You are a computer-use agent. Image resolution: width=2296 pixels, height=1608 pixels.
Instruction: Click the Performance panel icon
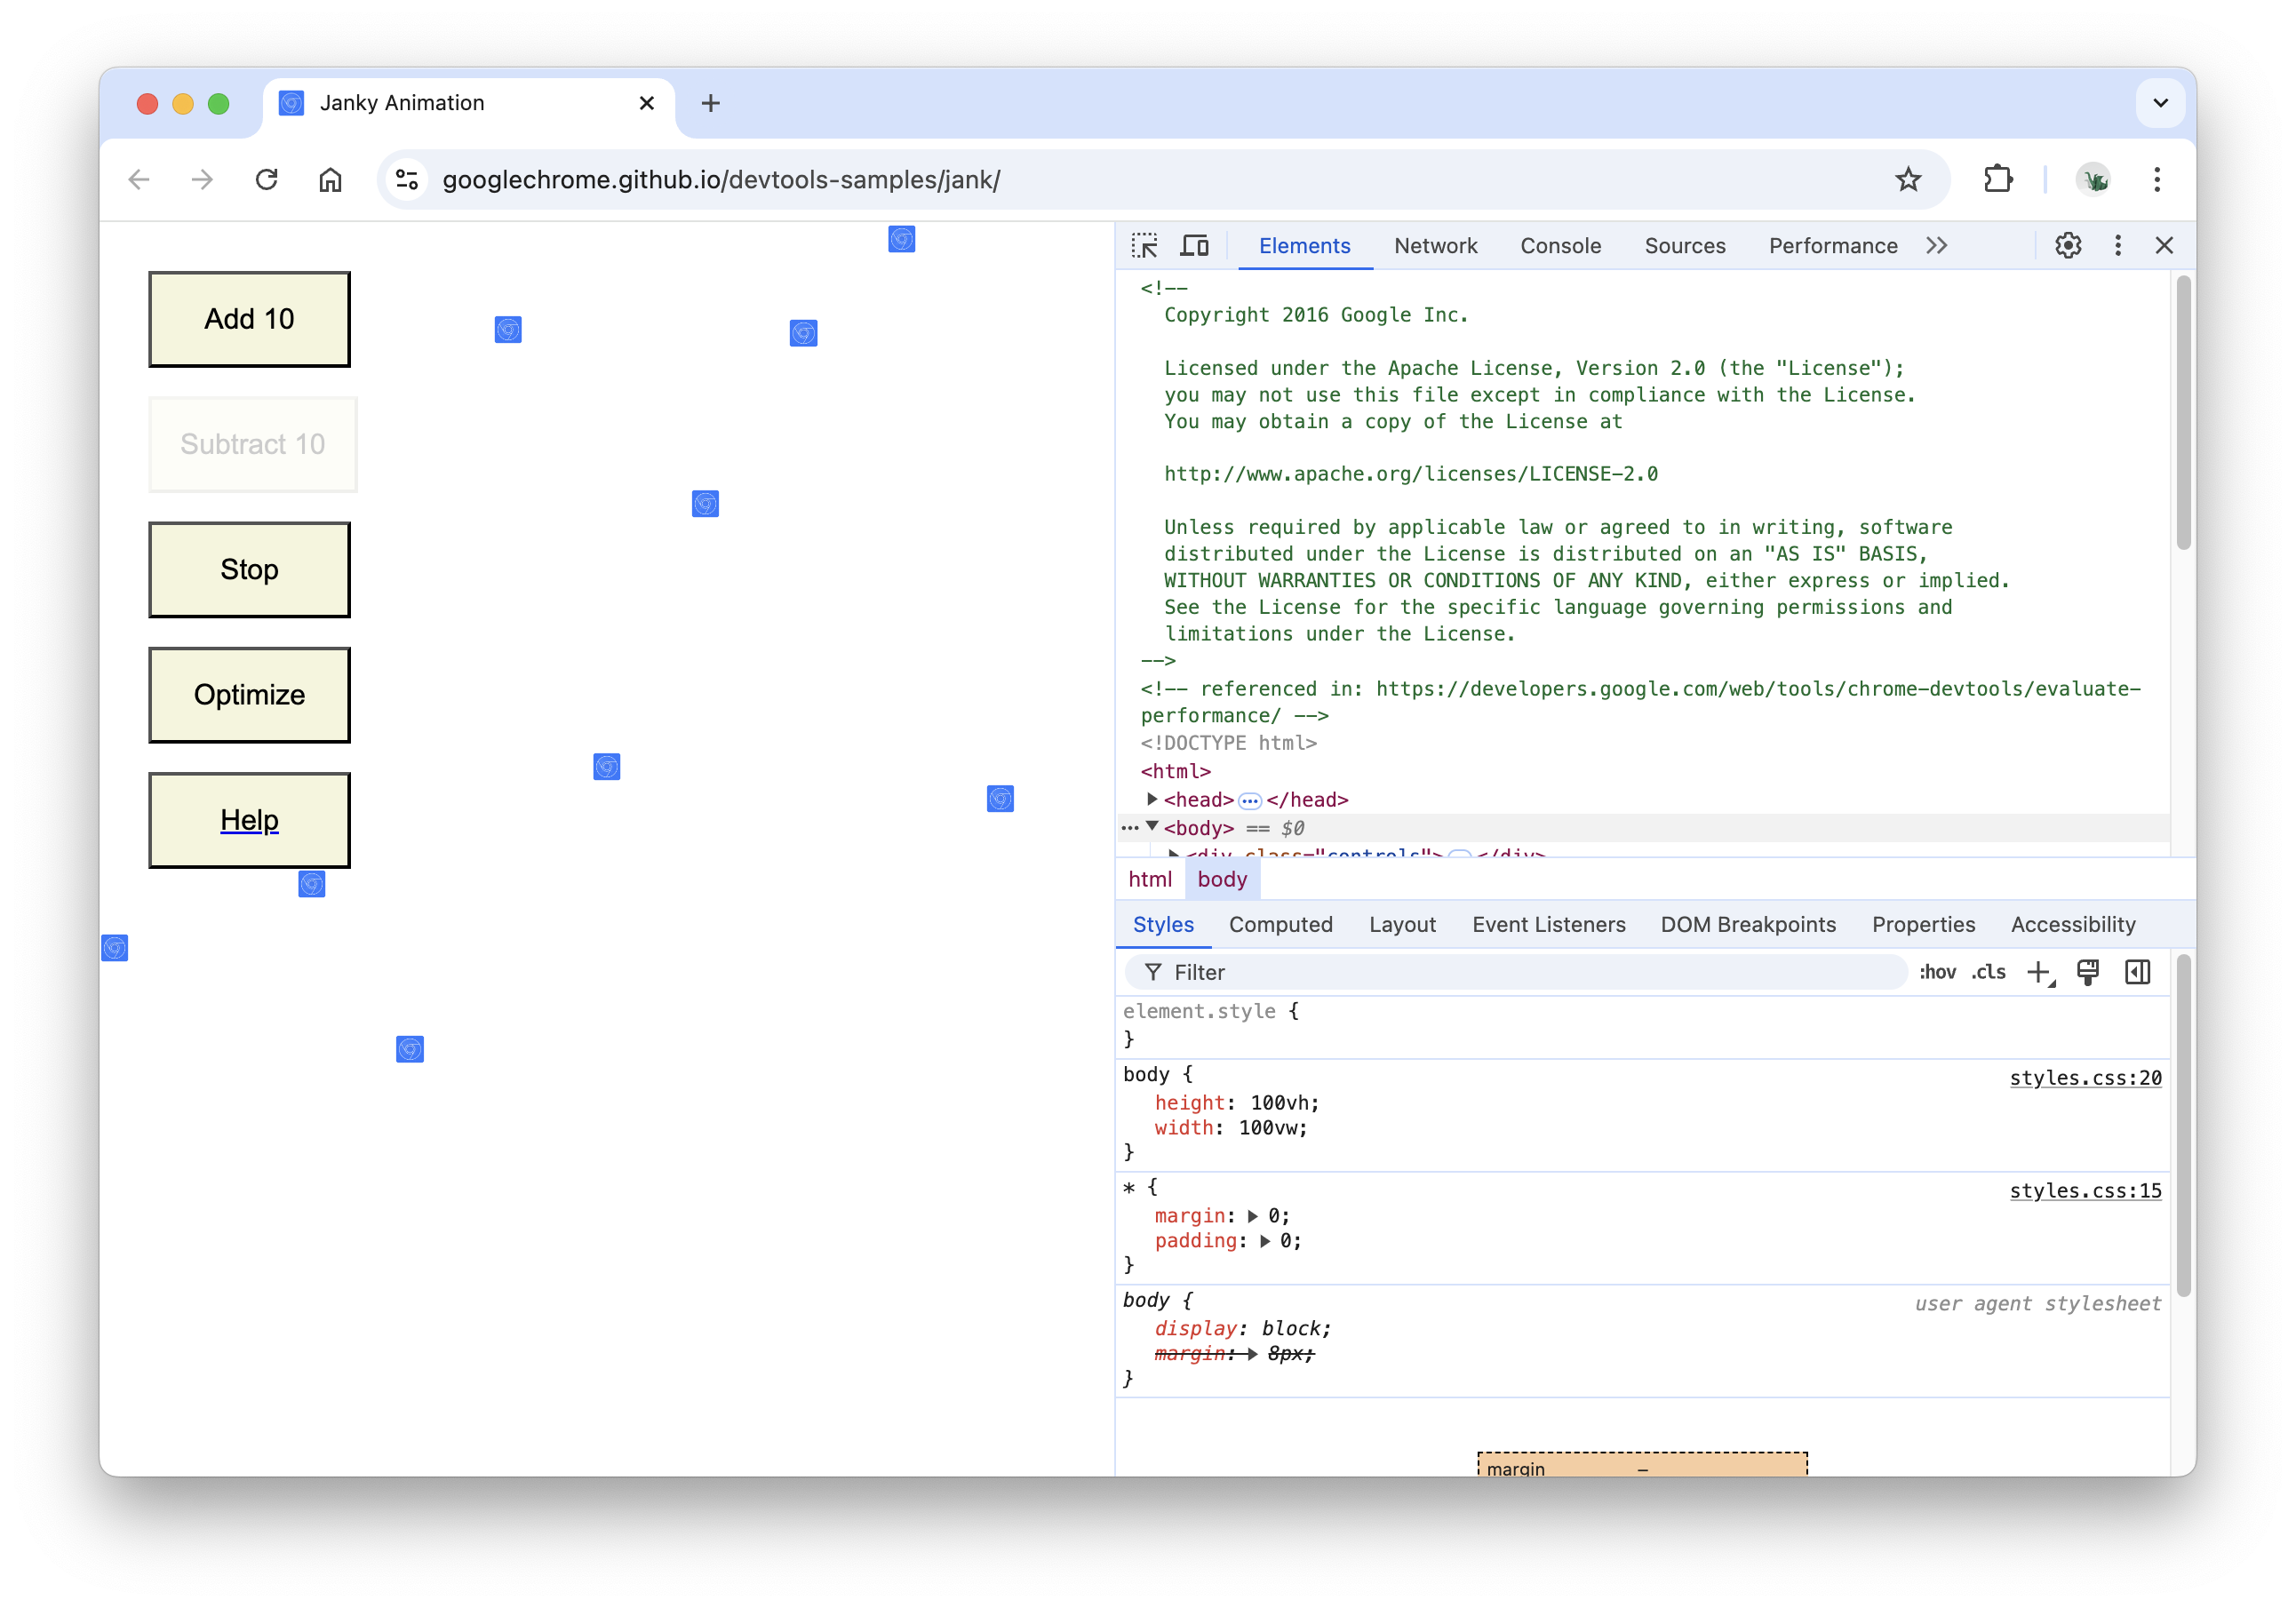pyautogui.click(x=1830, y=244)
